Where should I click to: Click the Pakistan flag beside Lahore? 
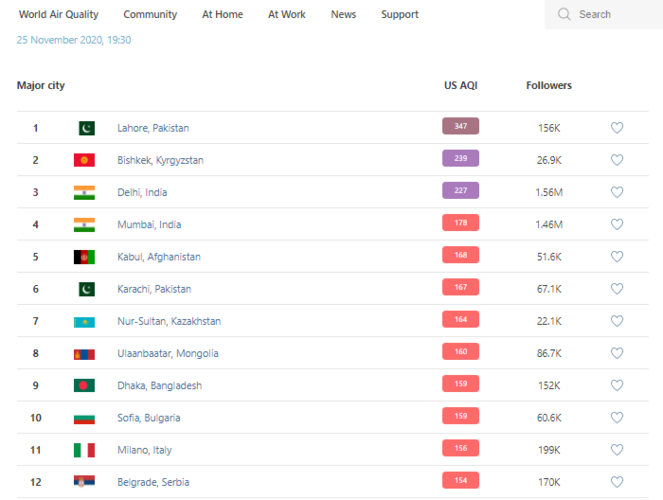tap(84, 128)
